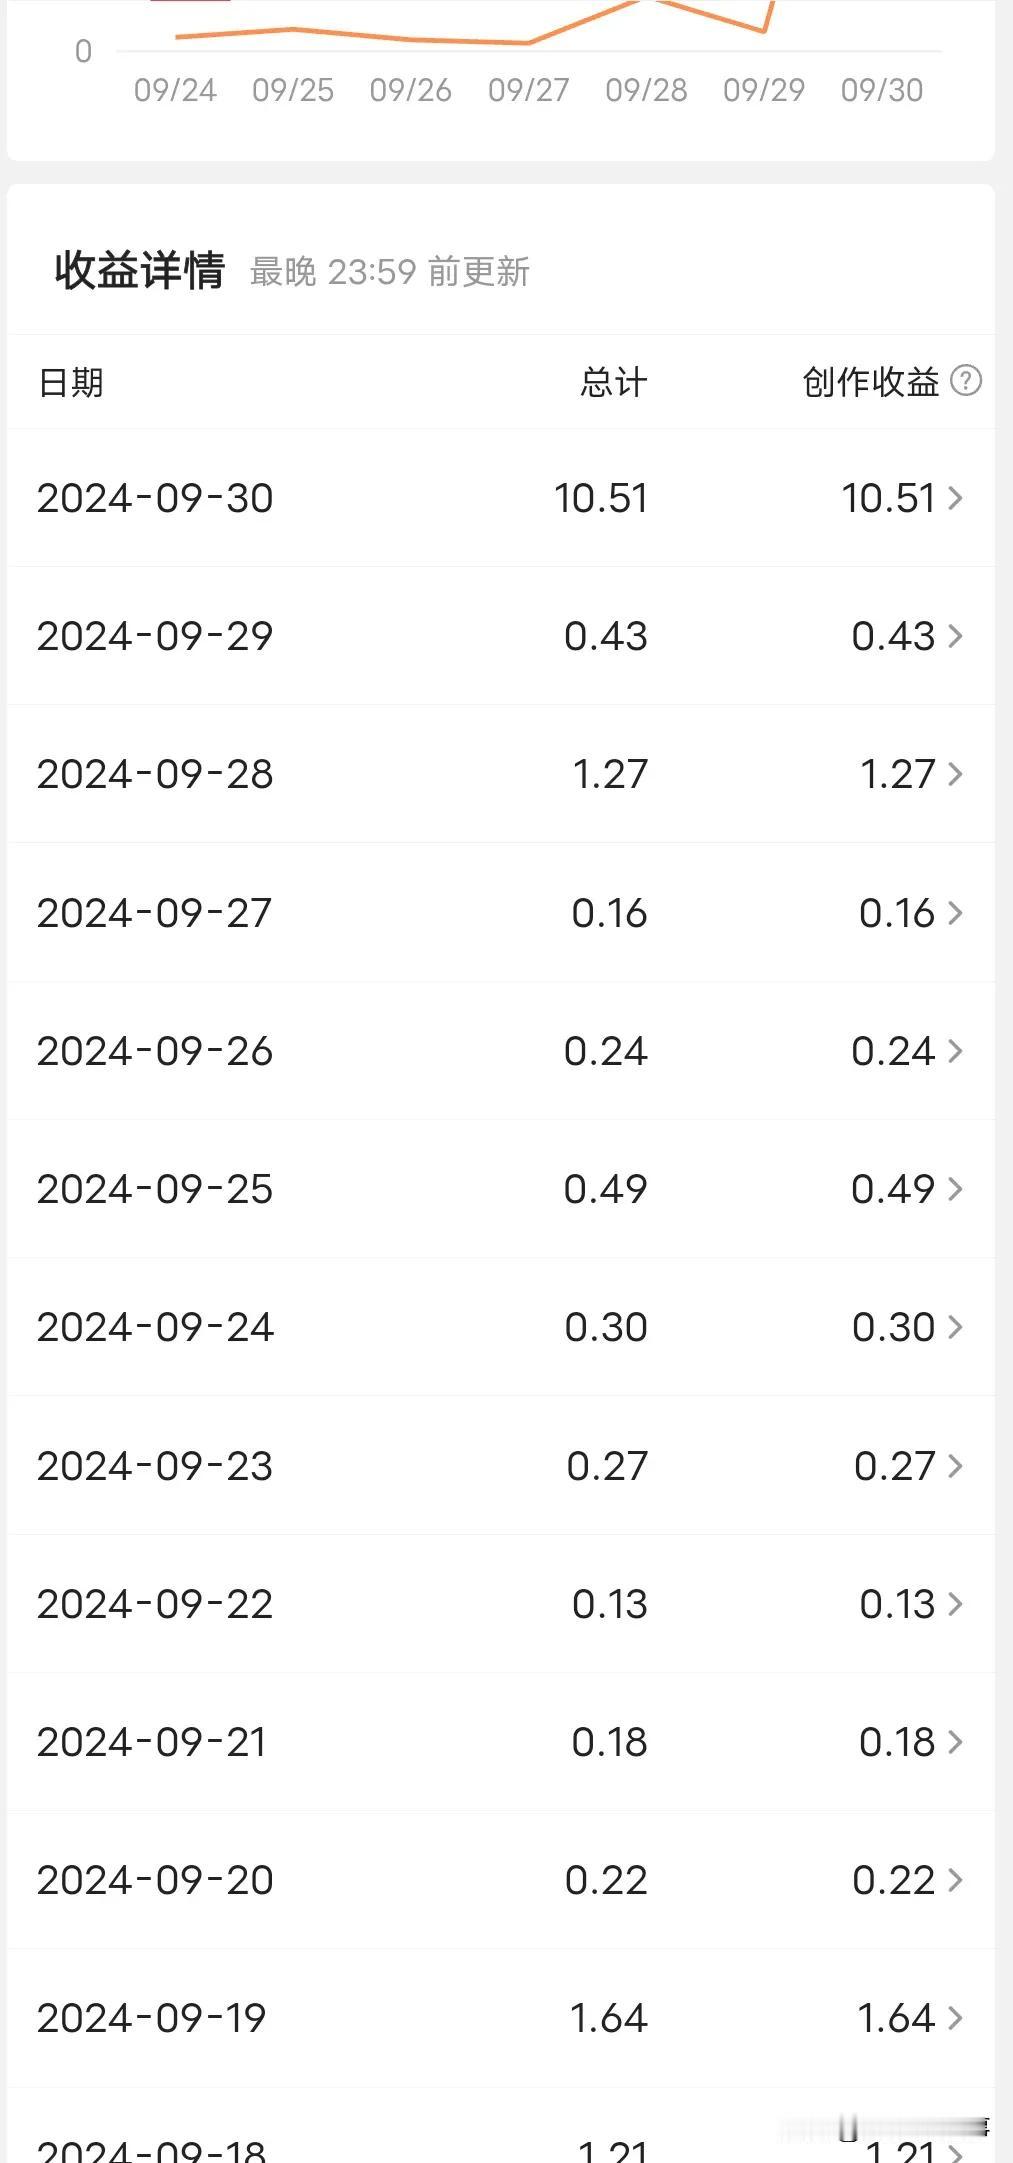The image size is (1013, 2163).
Task: Select the chevron on the 2024-09-23 row
Action: tap(955, 1466)
